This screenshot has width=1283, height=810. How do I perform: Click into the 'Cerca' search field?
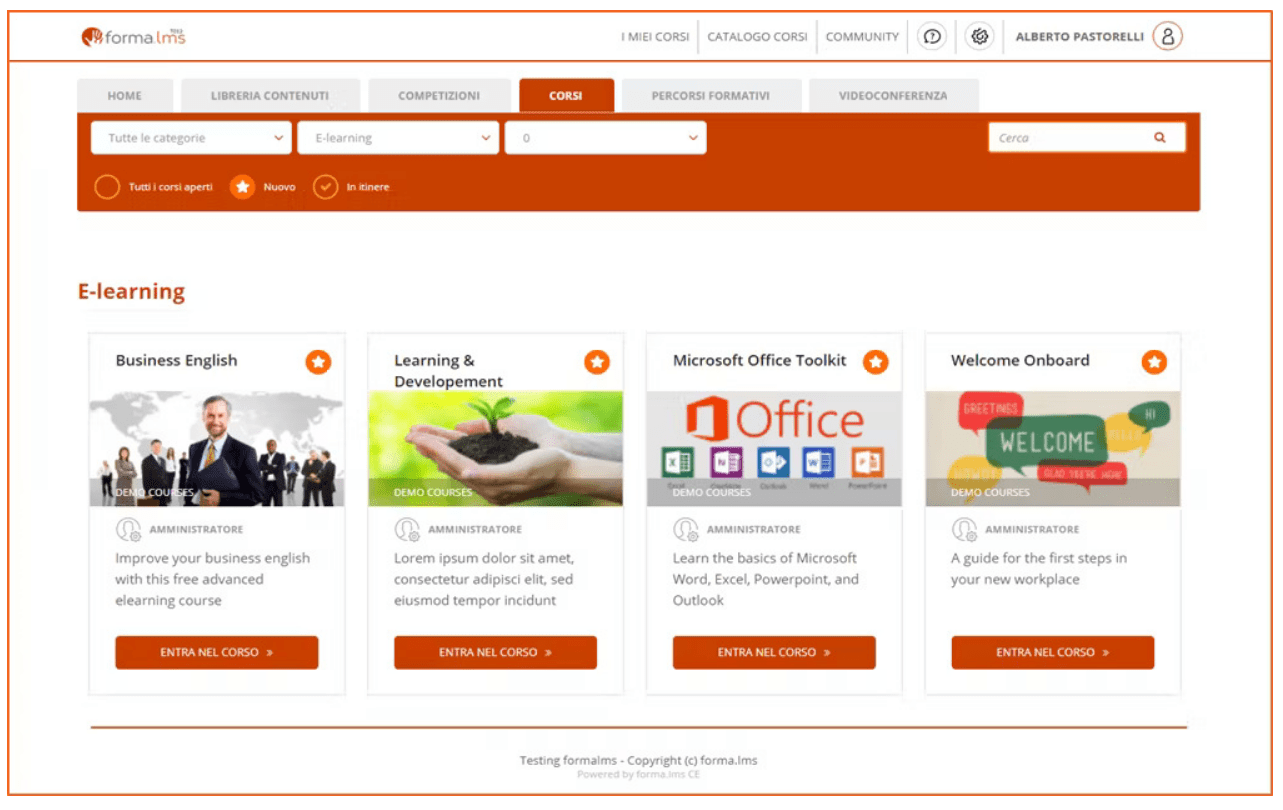point(1068,138)
